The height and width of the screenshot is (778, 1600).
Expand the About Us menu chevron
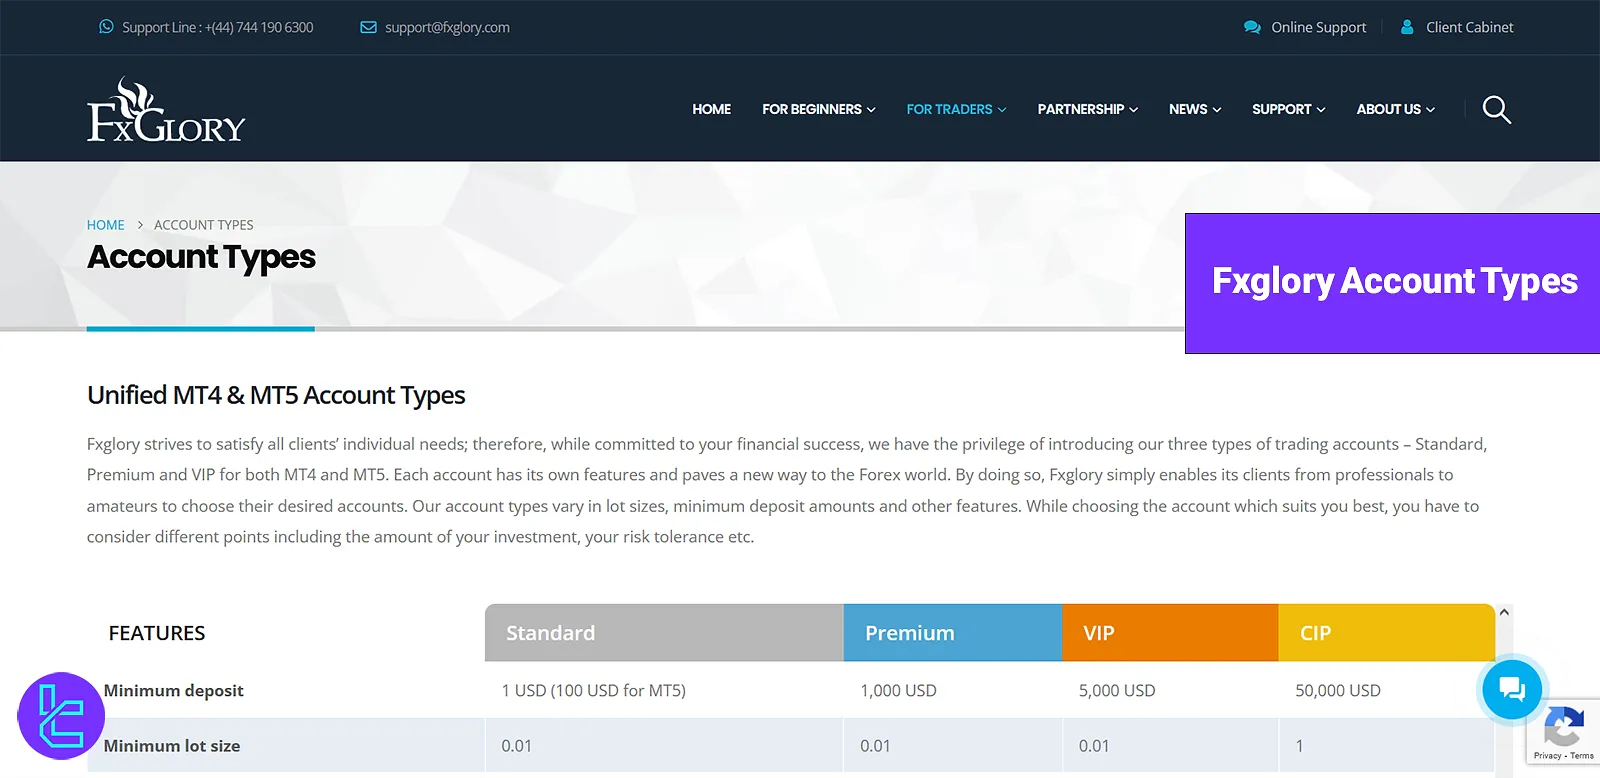(1430, 110)
